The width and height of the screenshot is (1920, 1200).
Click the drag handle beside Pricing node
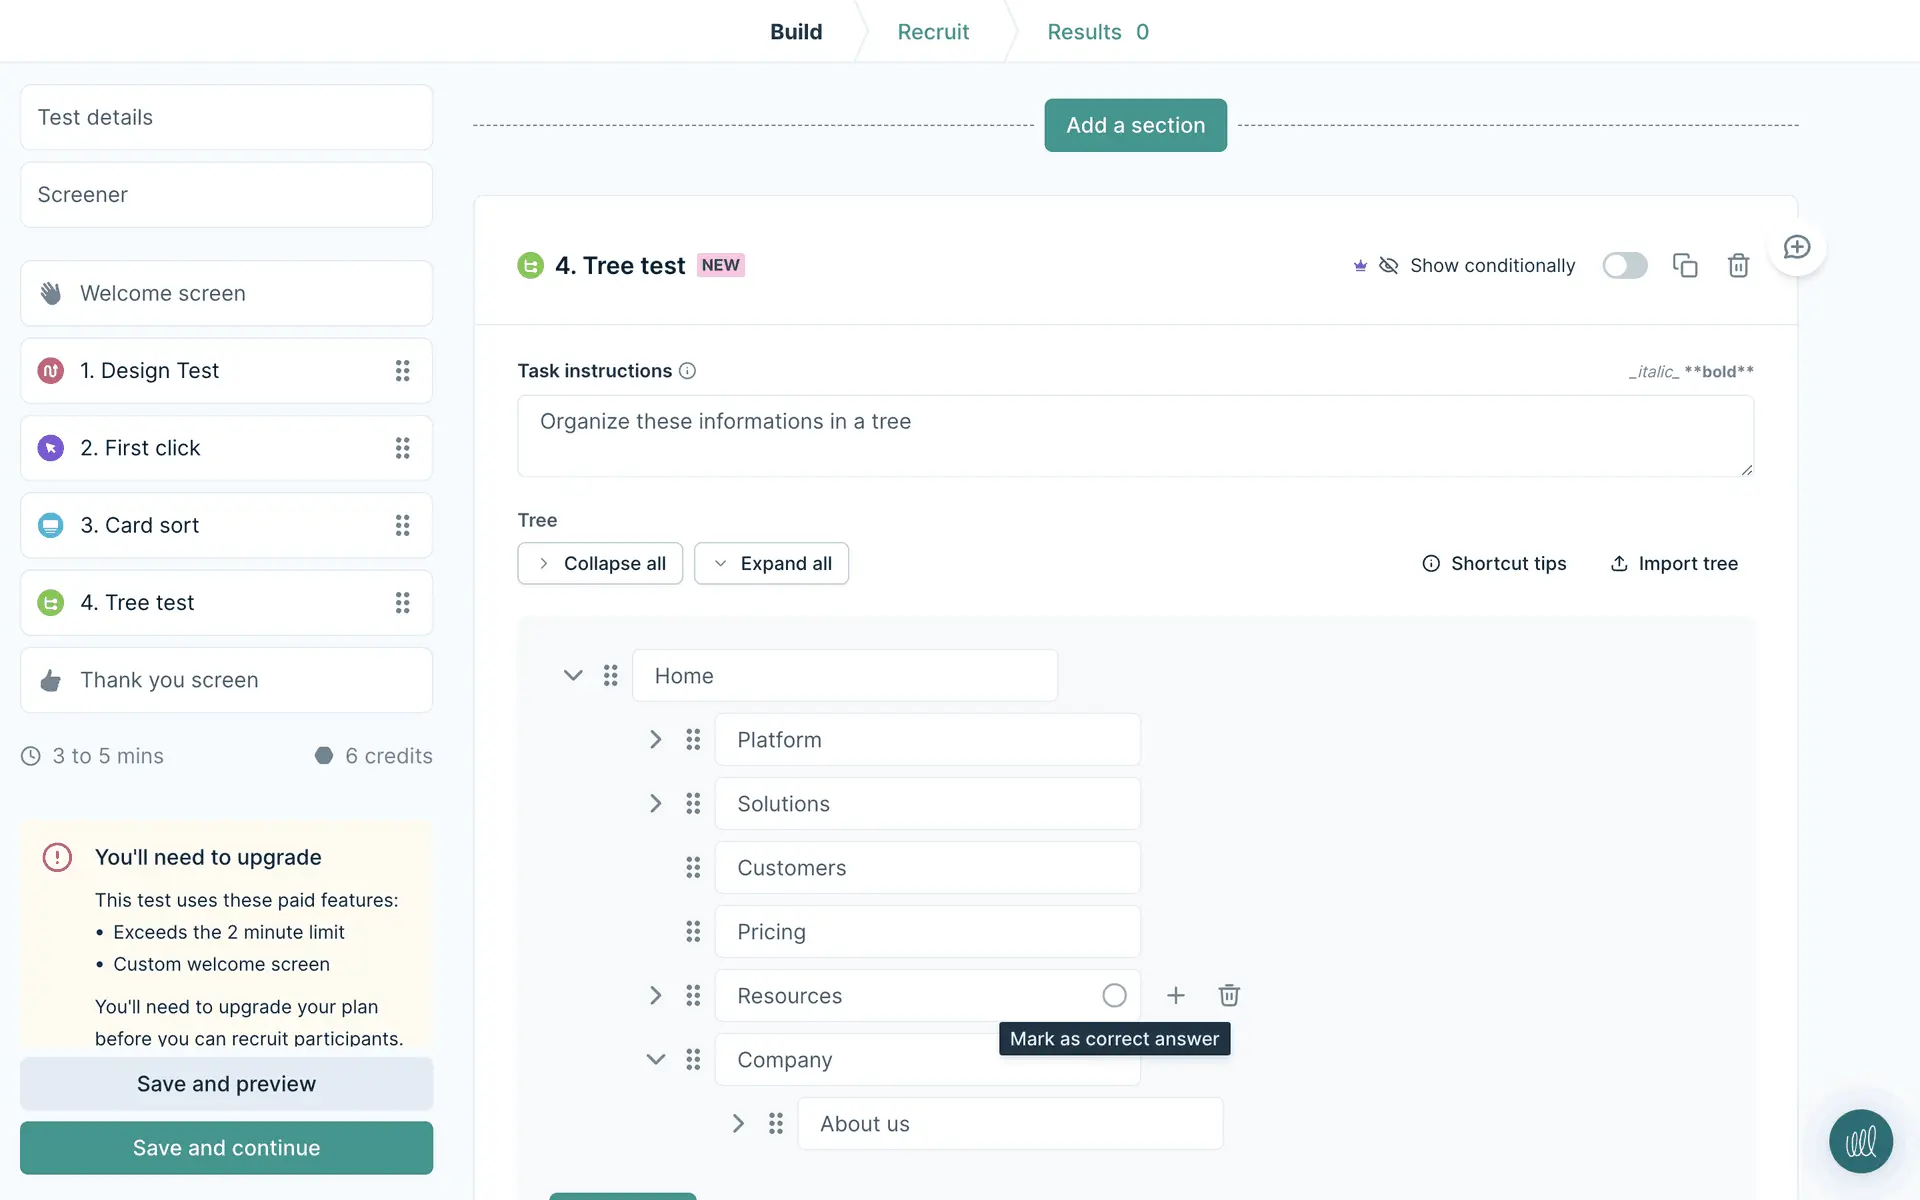(x=693, y=932)
